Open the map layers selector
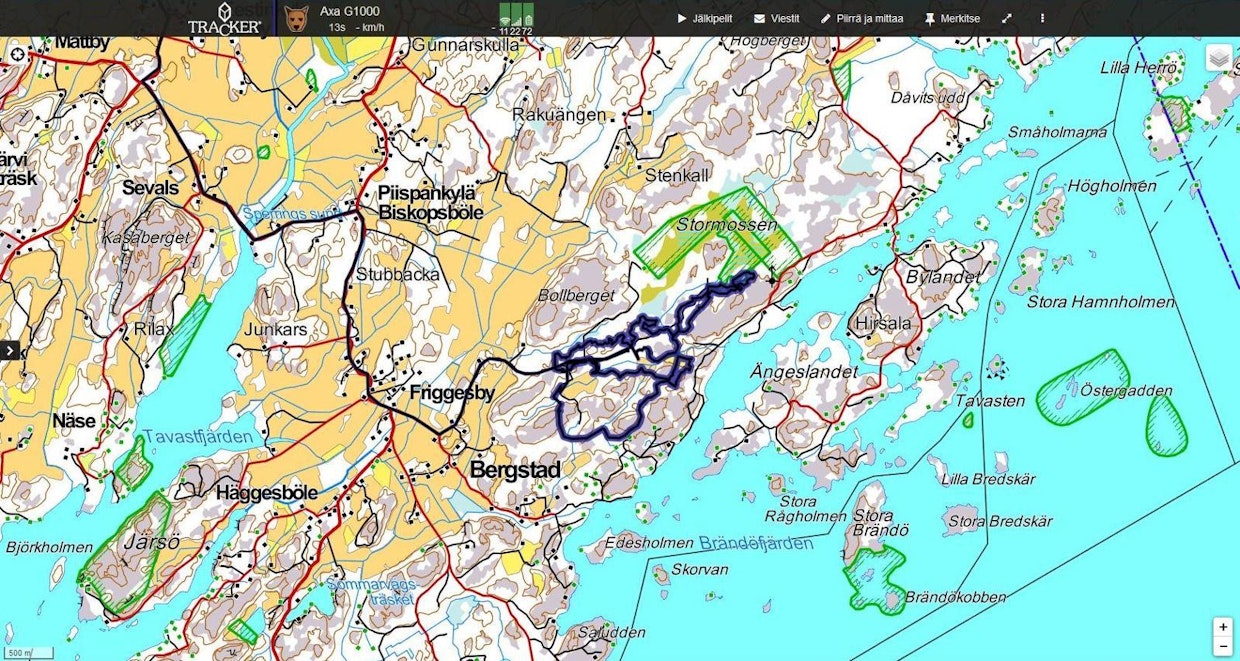 [x=1218, y=58]
